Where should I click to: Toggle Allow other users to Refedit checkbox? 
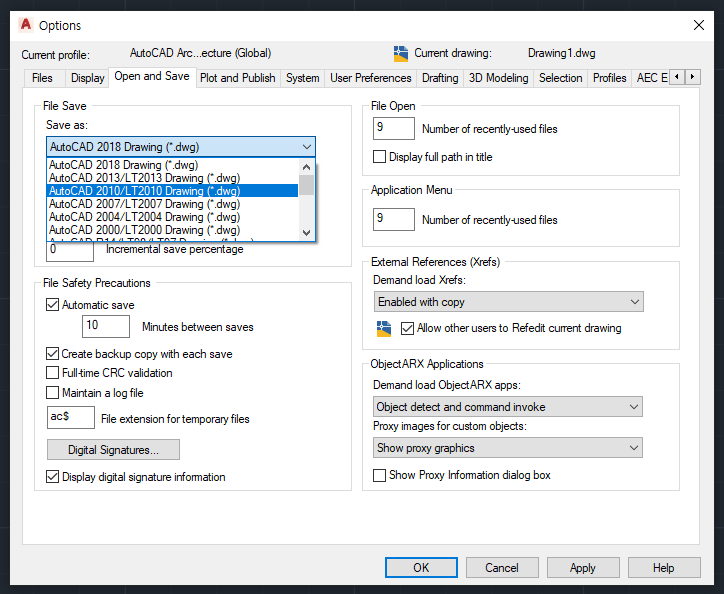coord(407,328)
